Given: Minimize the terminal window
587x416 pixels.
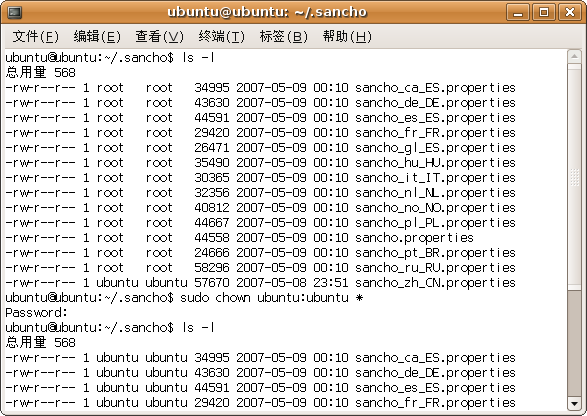Looking at the screenshot, I should pyautogui.click(x=518, y=12).
